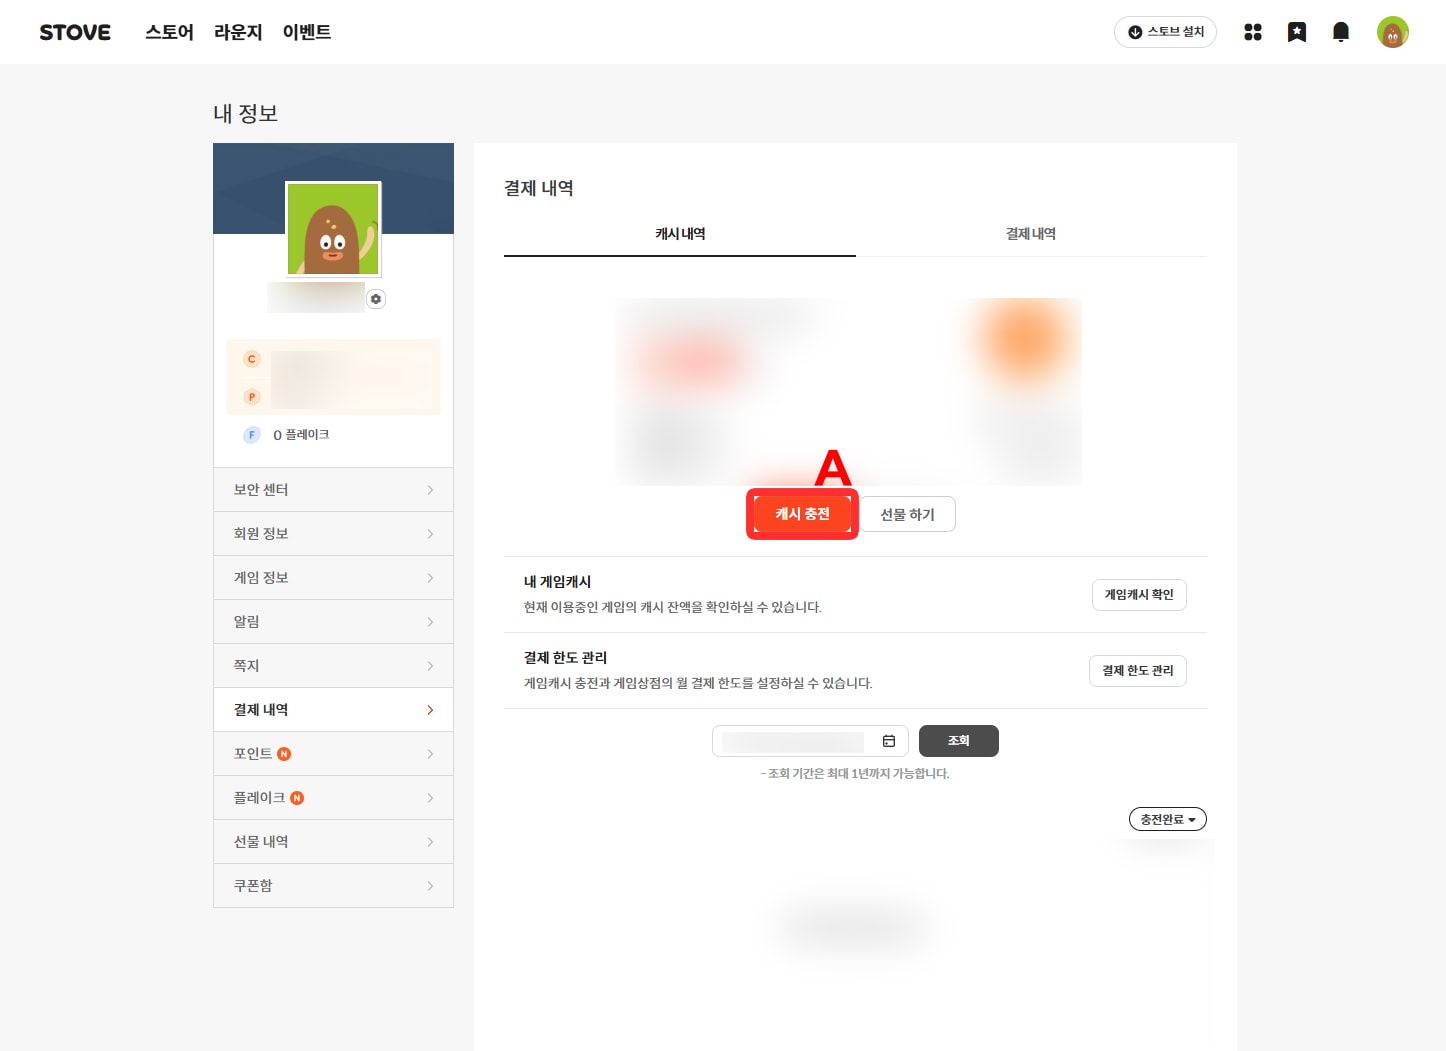Click the STOVE logo

75,32
